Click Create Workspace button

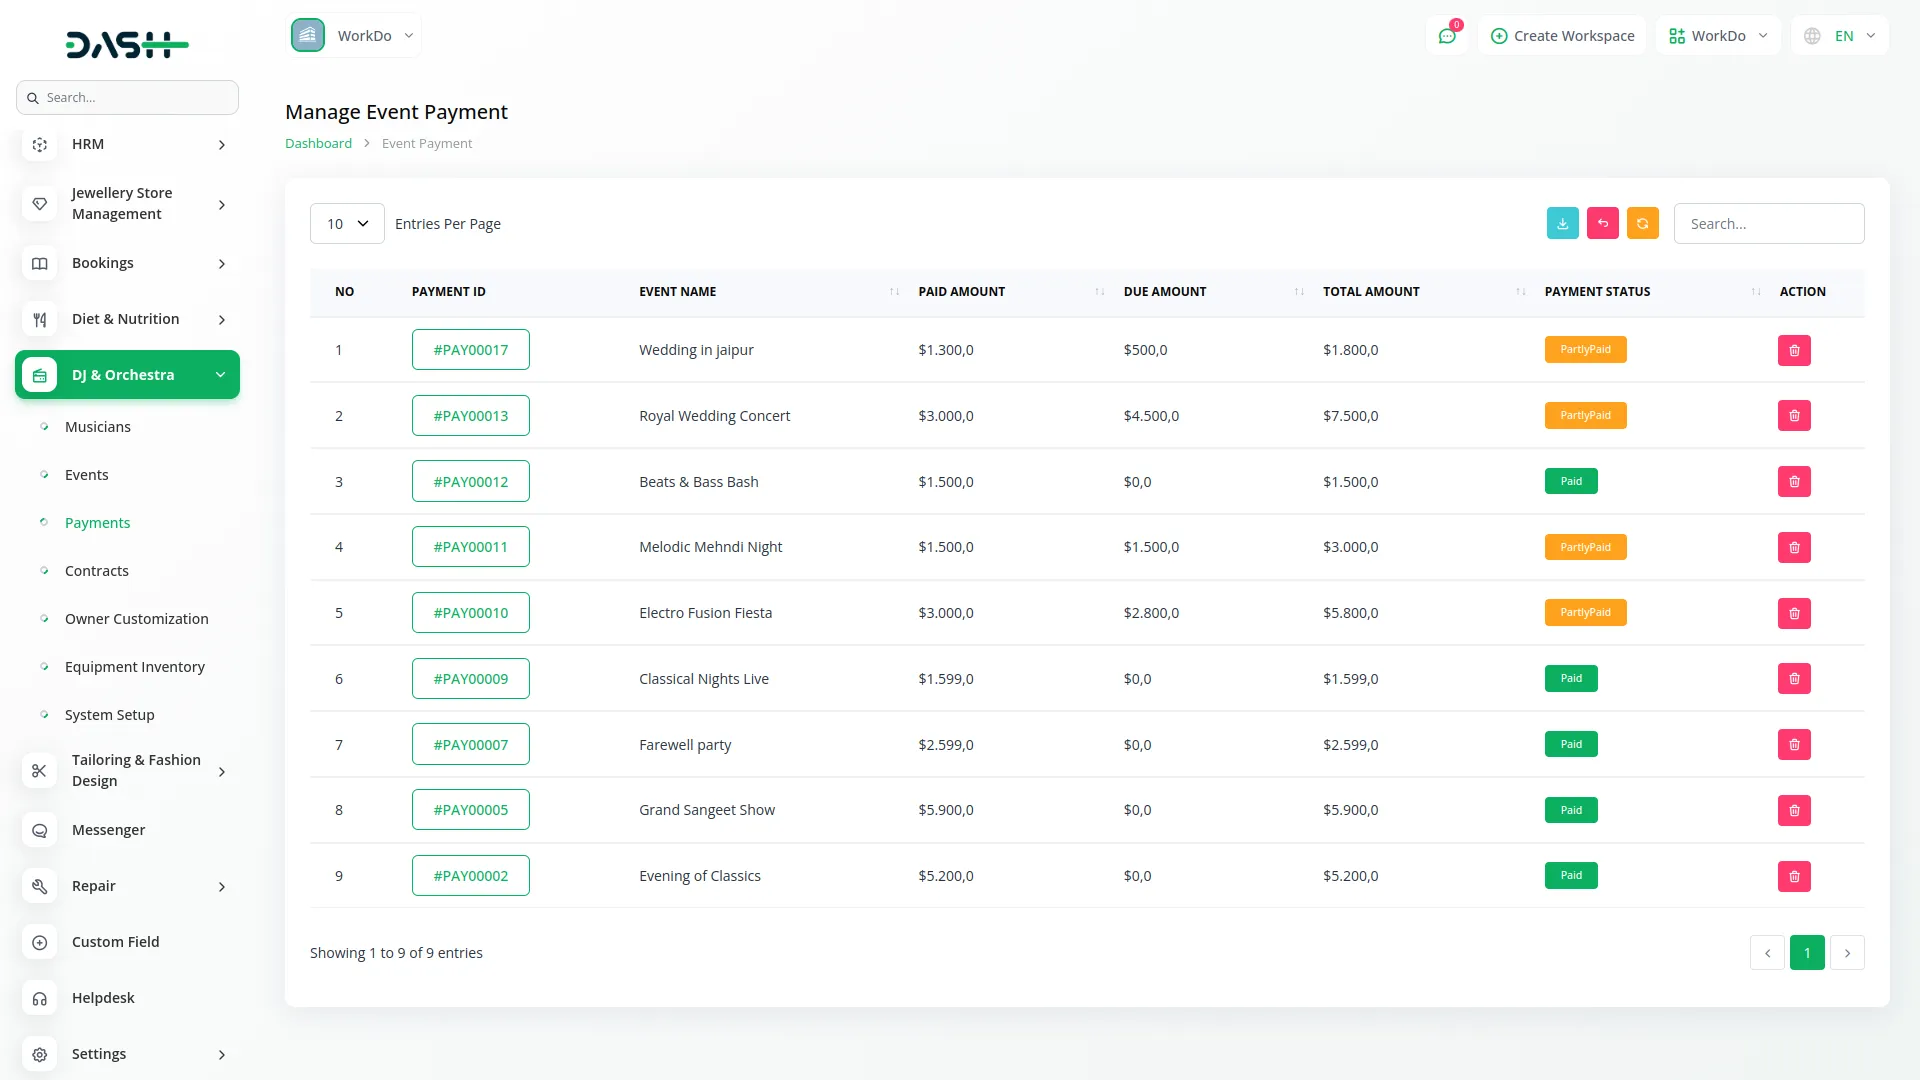click(x=1562, y=36)
